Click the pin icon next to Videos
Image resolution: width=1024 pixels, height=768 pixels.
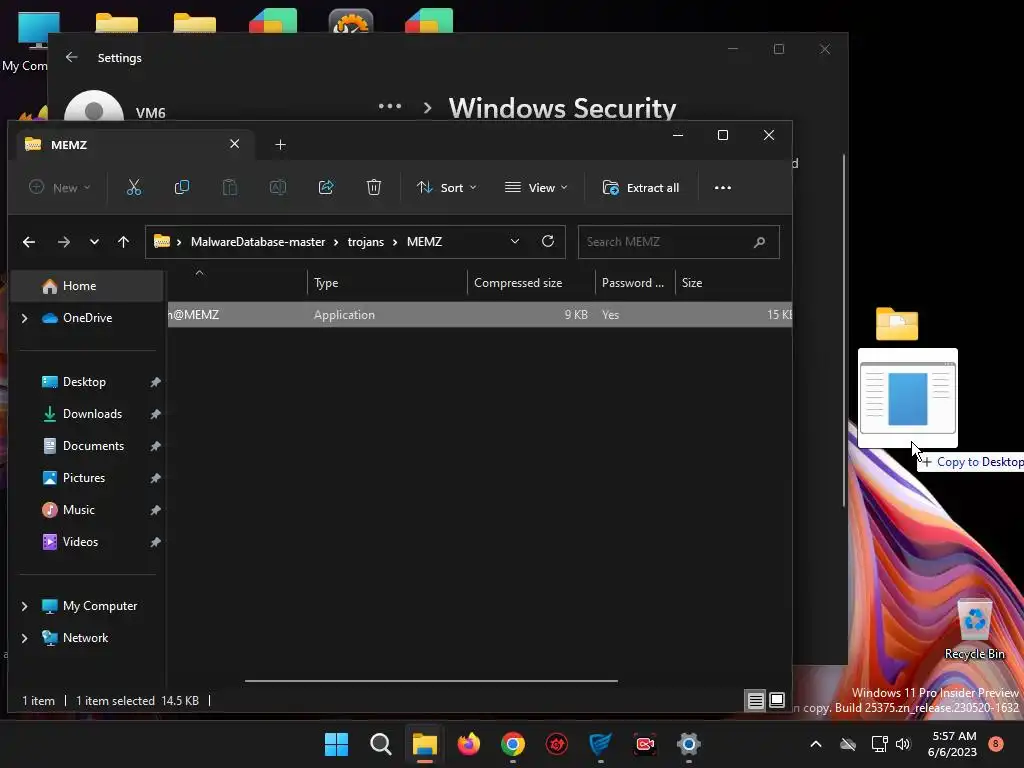(x=155, y=542)
